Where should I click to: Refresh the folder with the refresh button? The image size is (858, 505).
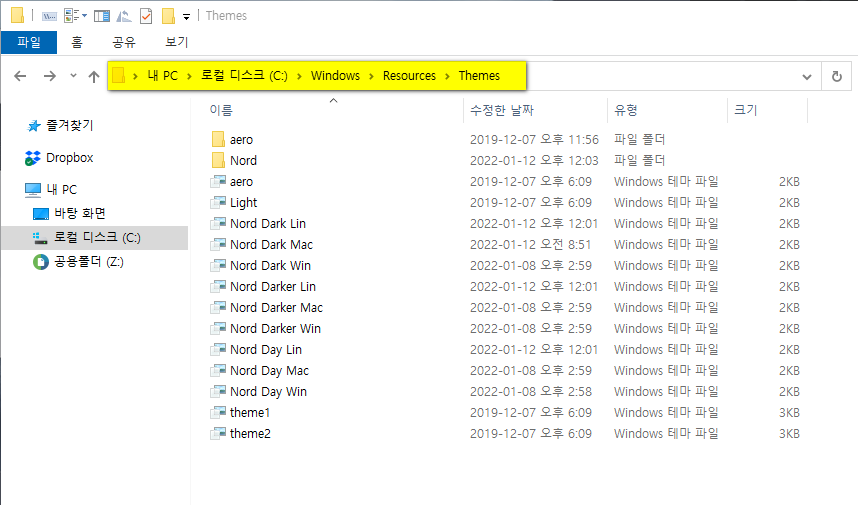(x=837, y=76)
